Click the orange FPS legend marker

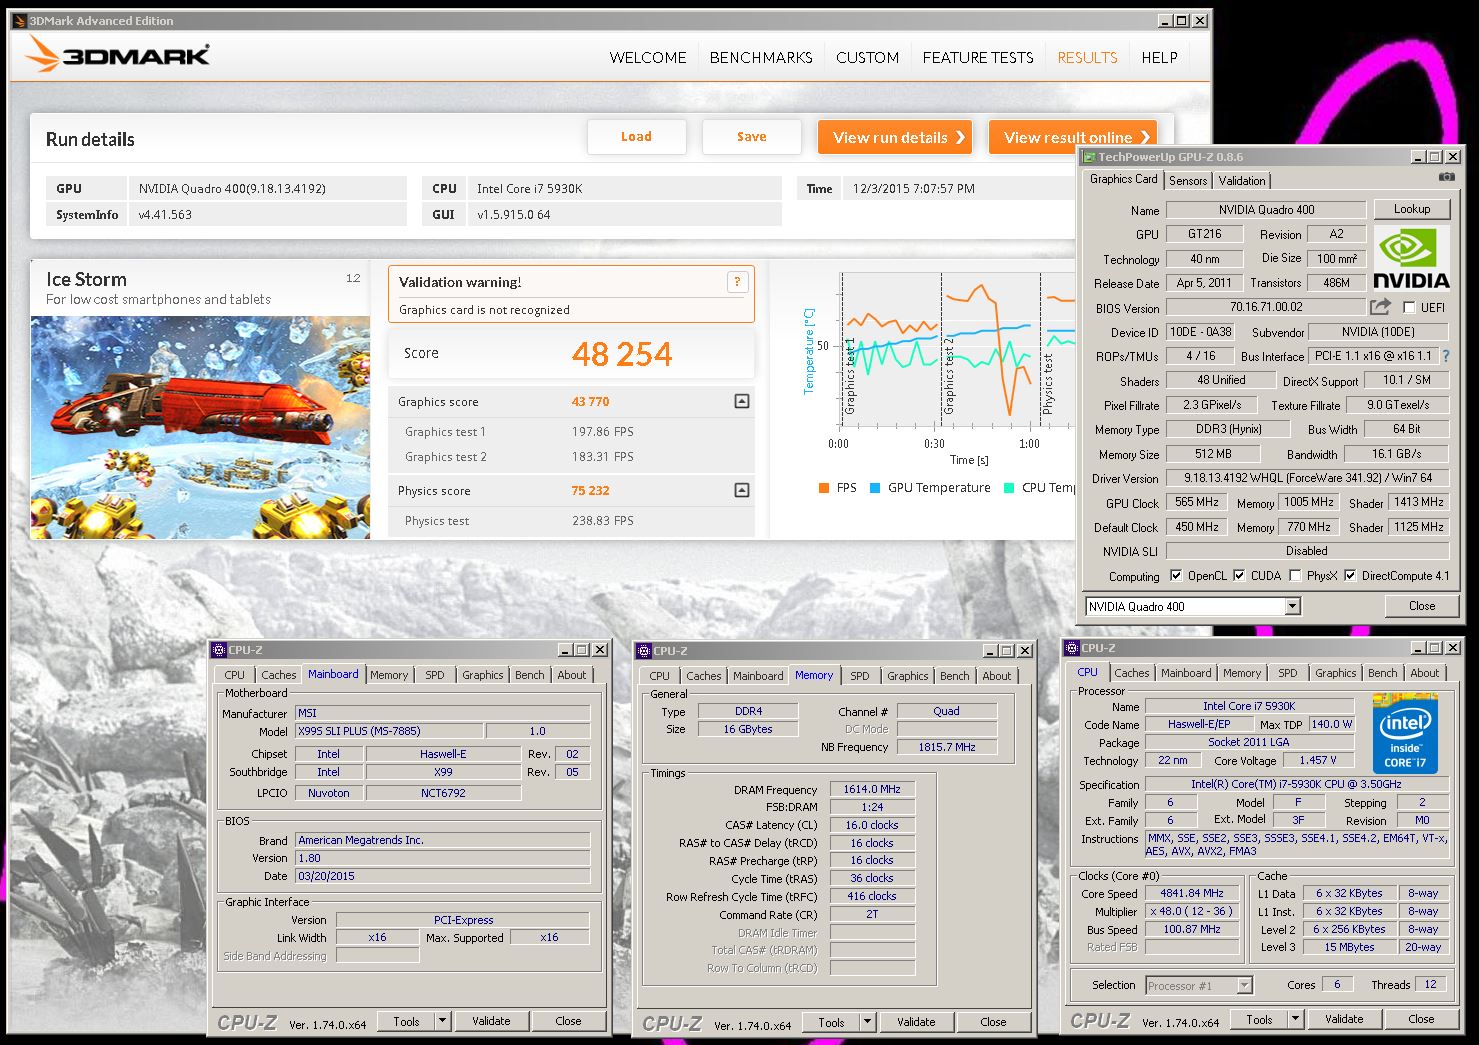(824, 488)
